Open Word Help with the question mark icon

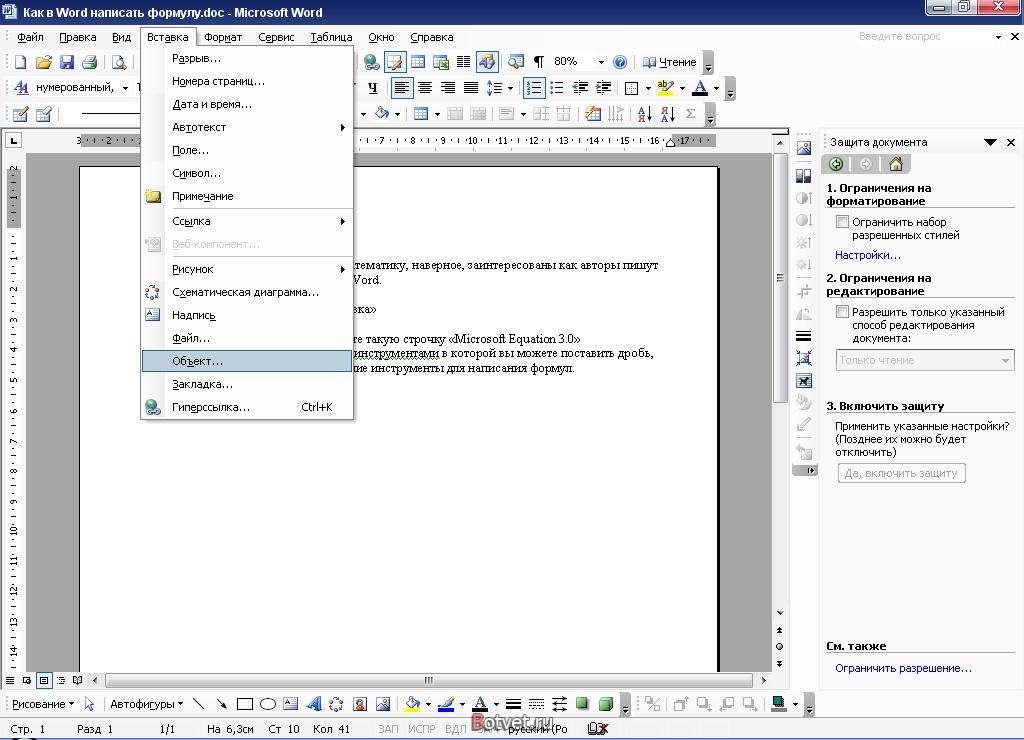[620, 62]
